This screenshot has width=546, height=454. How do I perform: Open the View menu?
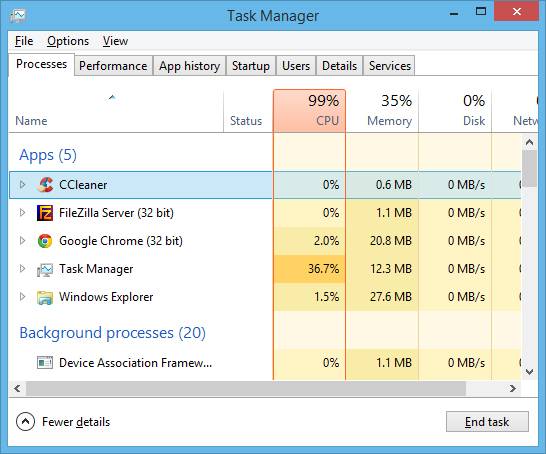(115, 41)
